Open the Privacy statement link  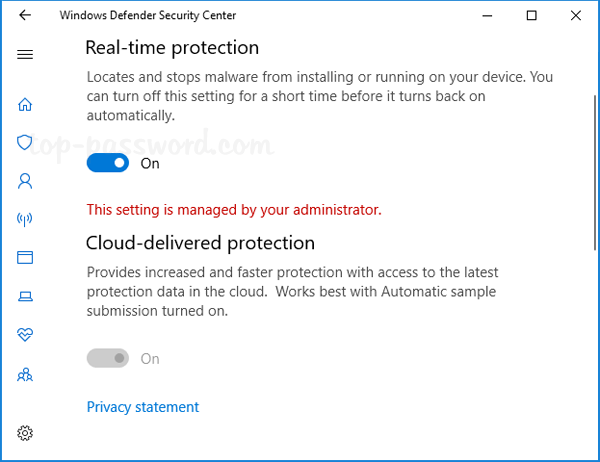143,407
